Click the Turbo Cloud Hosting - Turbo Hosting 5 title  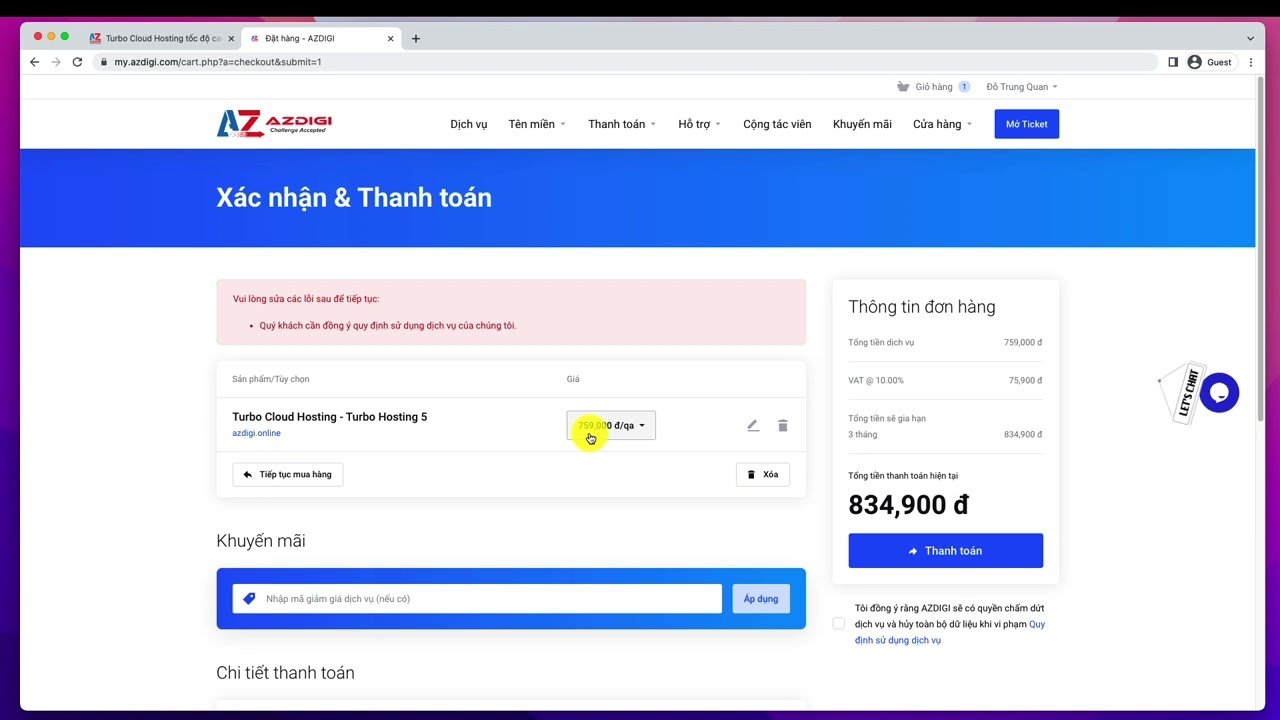point(330,417)
